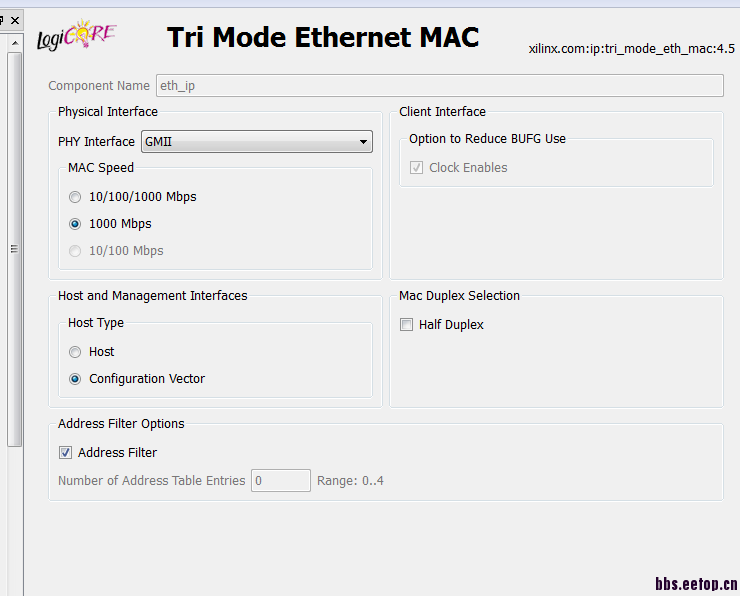Click the 'Number of Address Table Entries' label
The height and width of the screenshot is (596, 740).
pos(151,481)
